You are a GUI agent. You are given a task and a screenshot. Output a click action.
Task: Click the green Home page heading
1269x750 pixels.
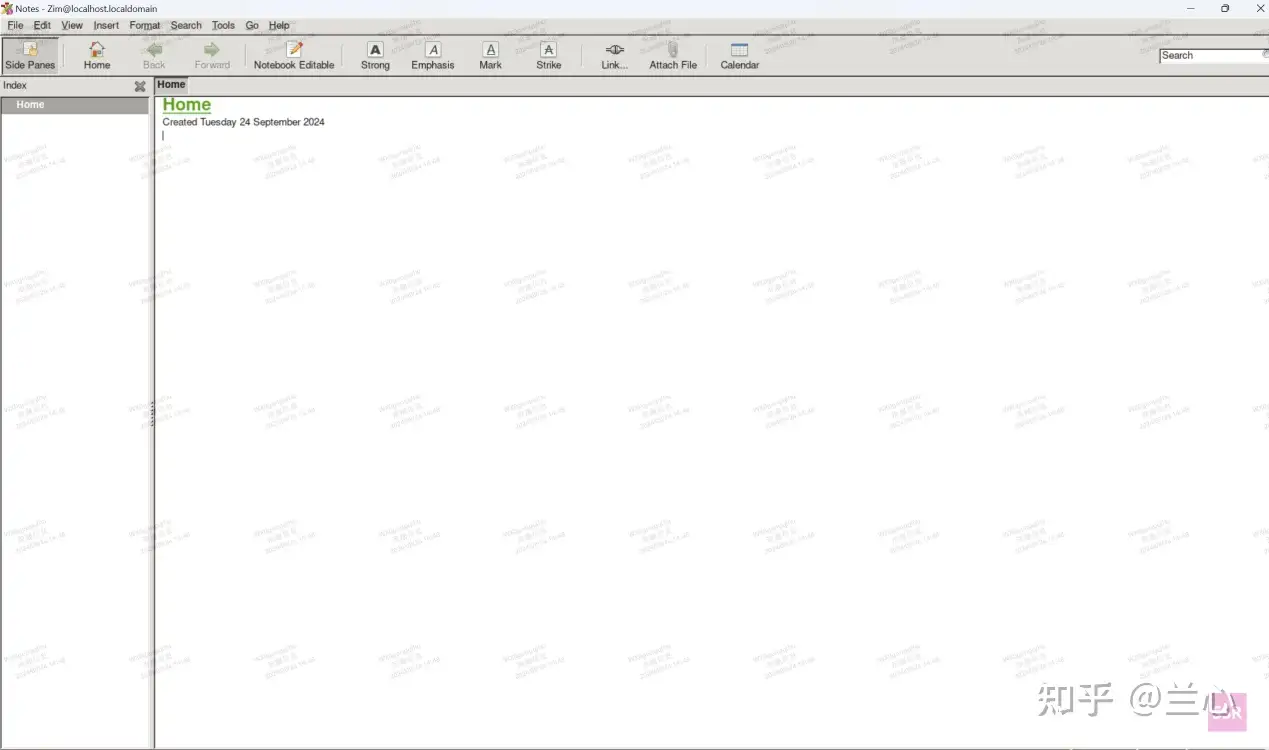point(187,104)
